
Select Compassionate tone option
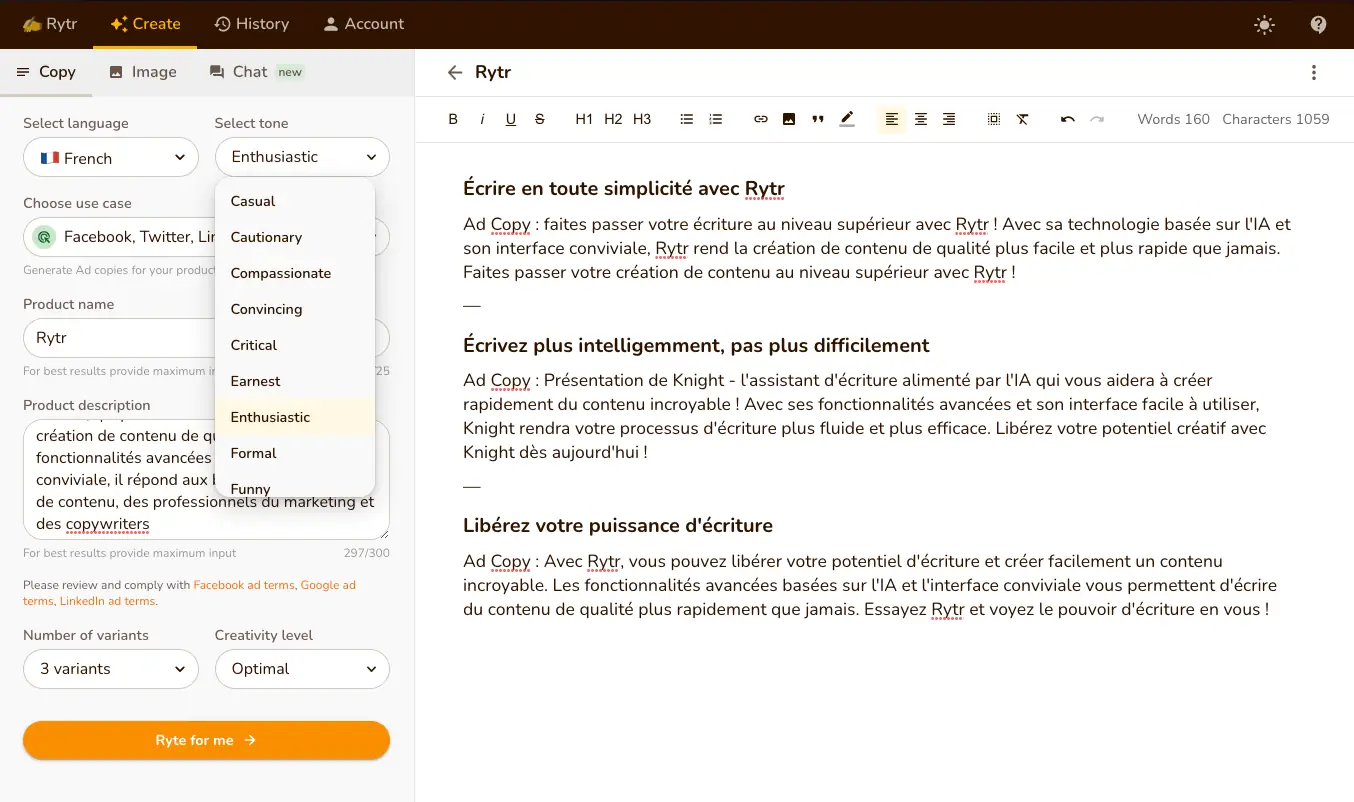click(x=295, y=273)
